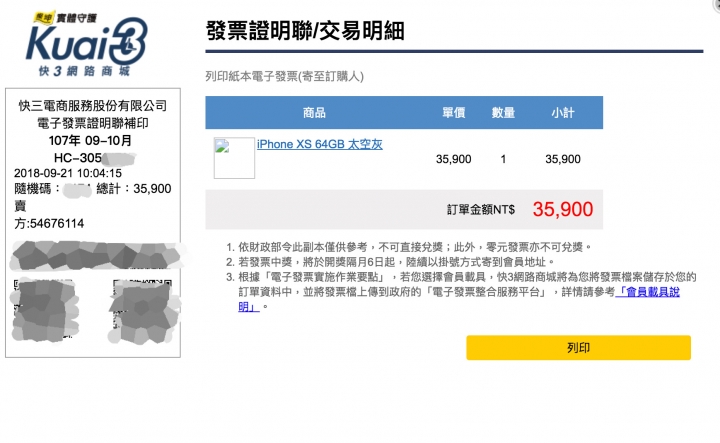The height and width of the screenshot is (443, 720).
Task: Click the yellow 列印 print button
Action: pos(579,348)
